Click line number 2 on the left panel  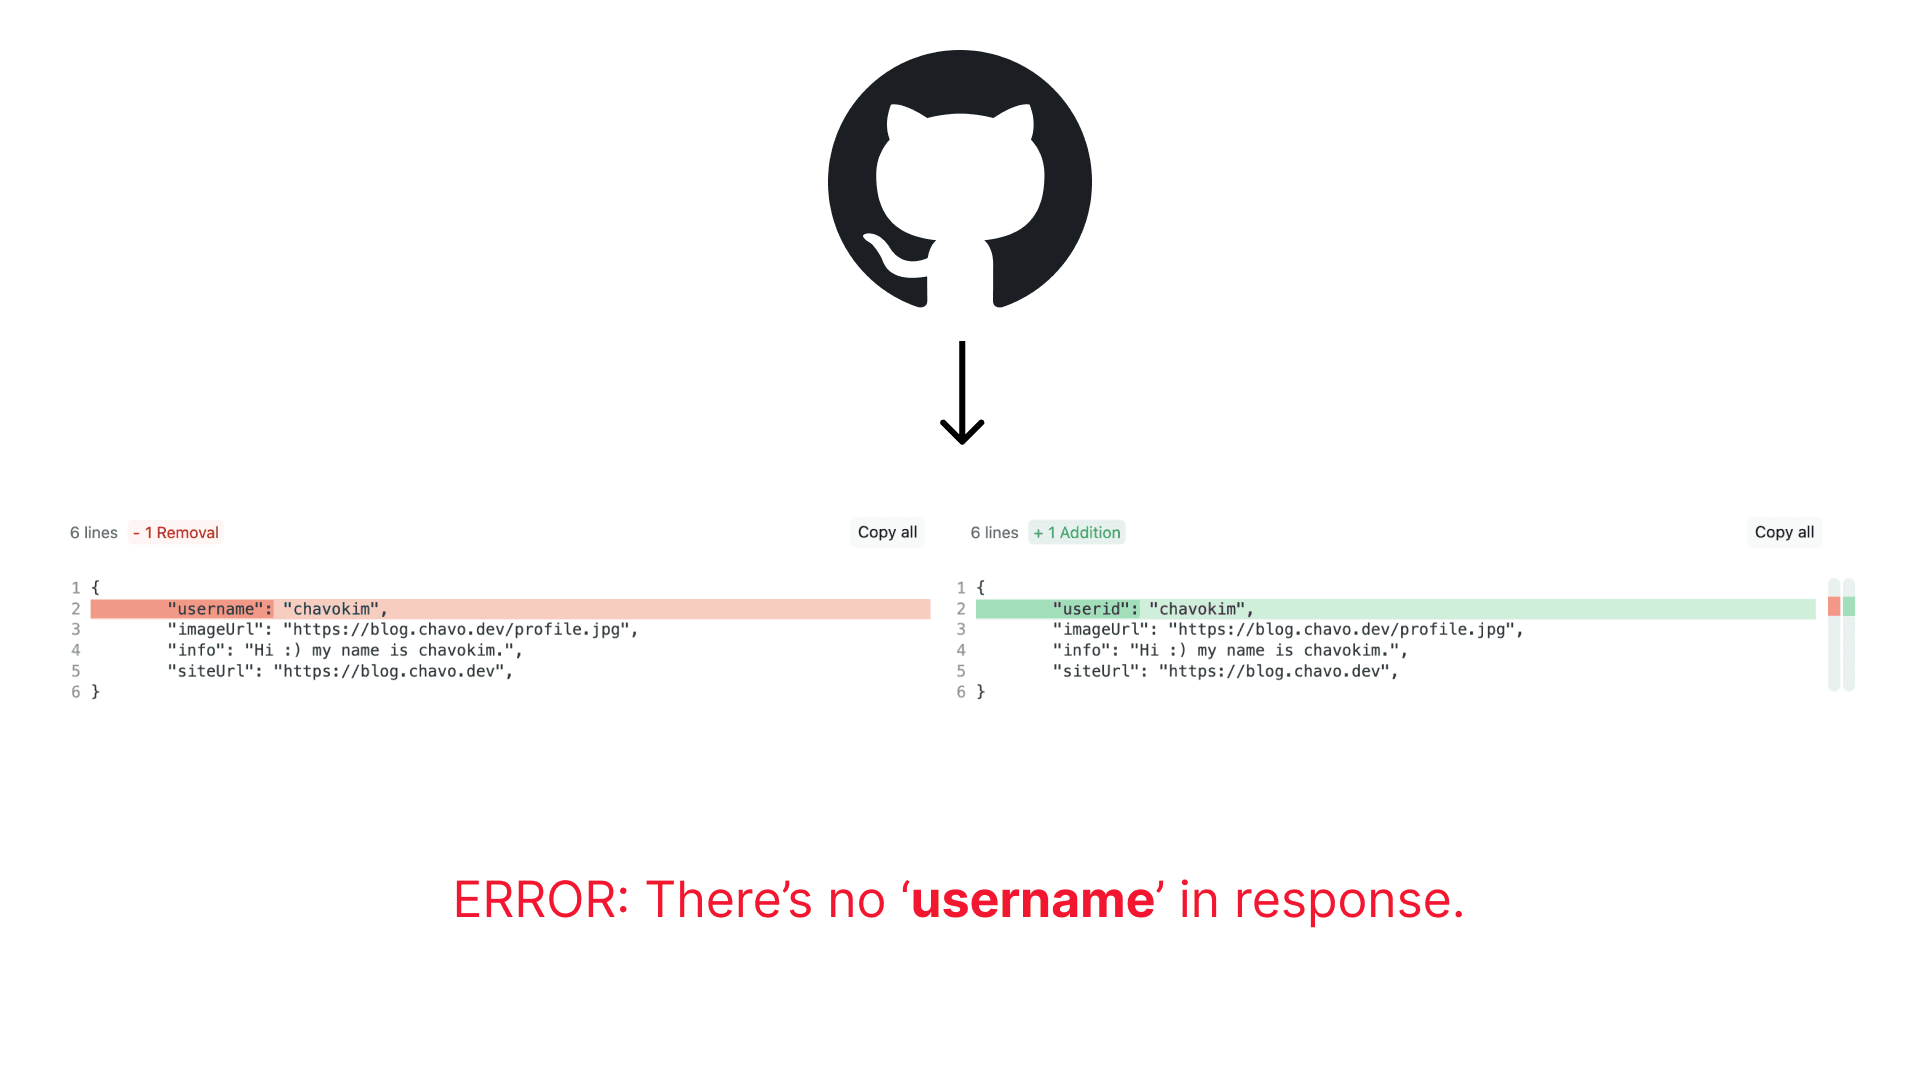pos(75,608)
